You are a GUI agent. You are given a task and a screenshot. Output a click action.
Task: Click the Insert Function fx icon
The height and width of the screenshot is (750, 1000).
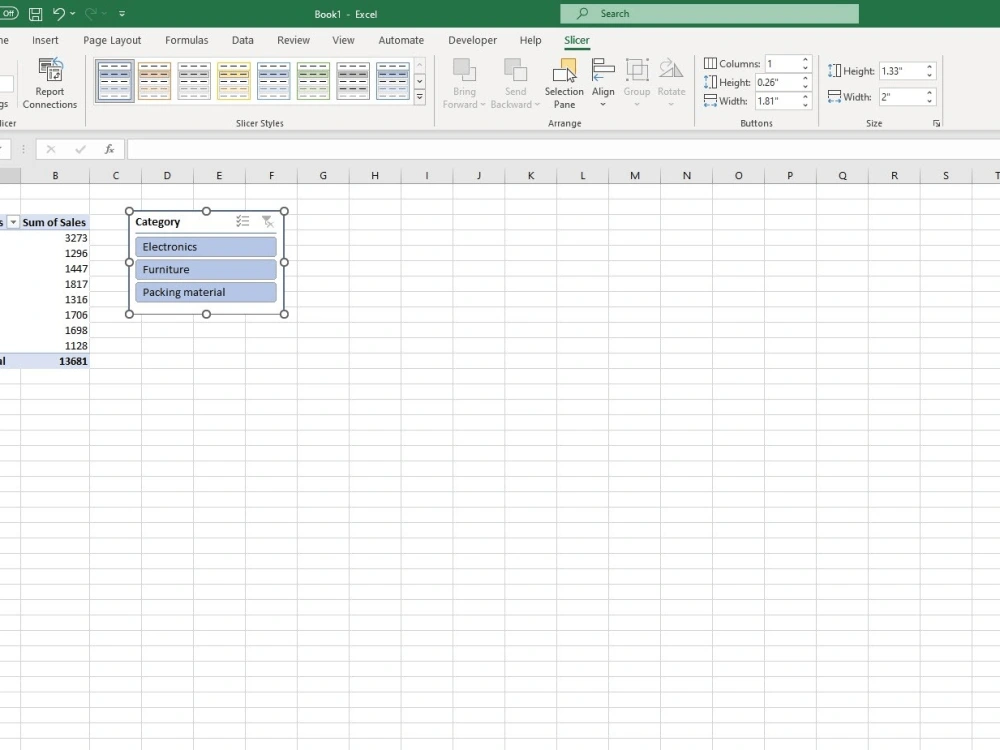point(109,149)
